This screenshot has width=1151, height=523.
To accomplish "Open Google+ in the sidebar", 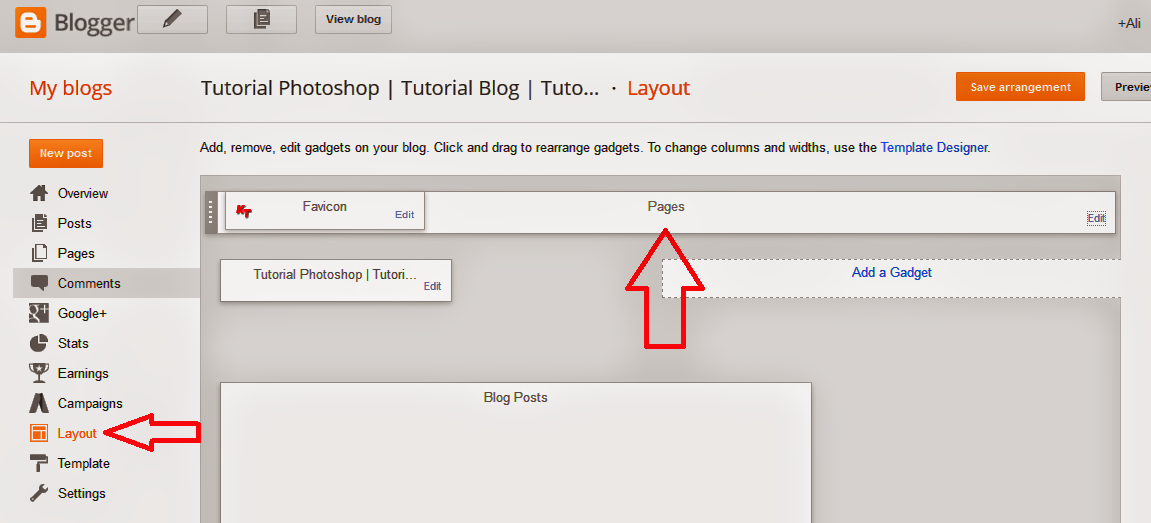I will (82, 314).
